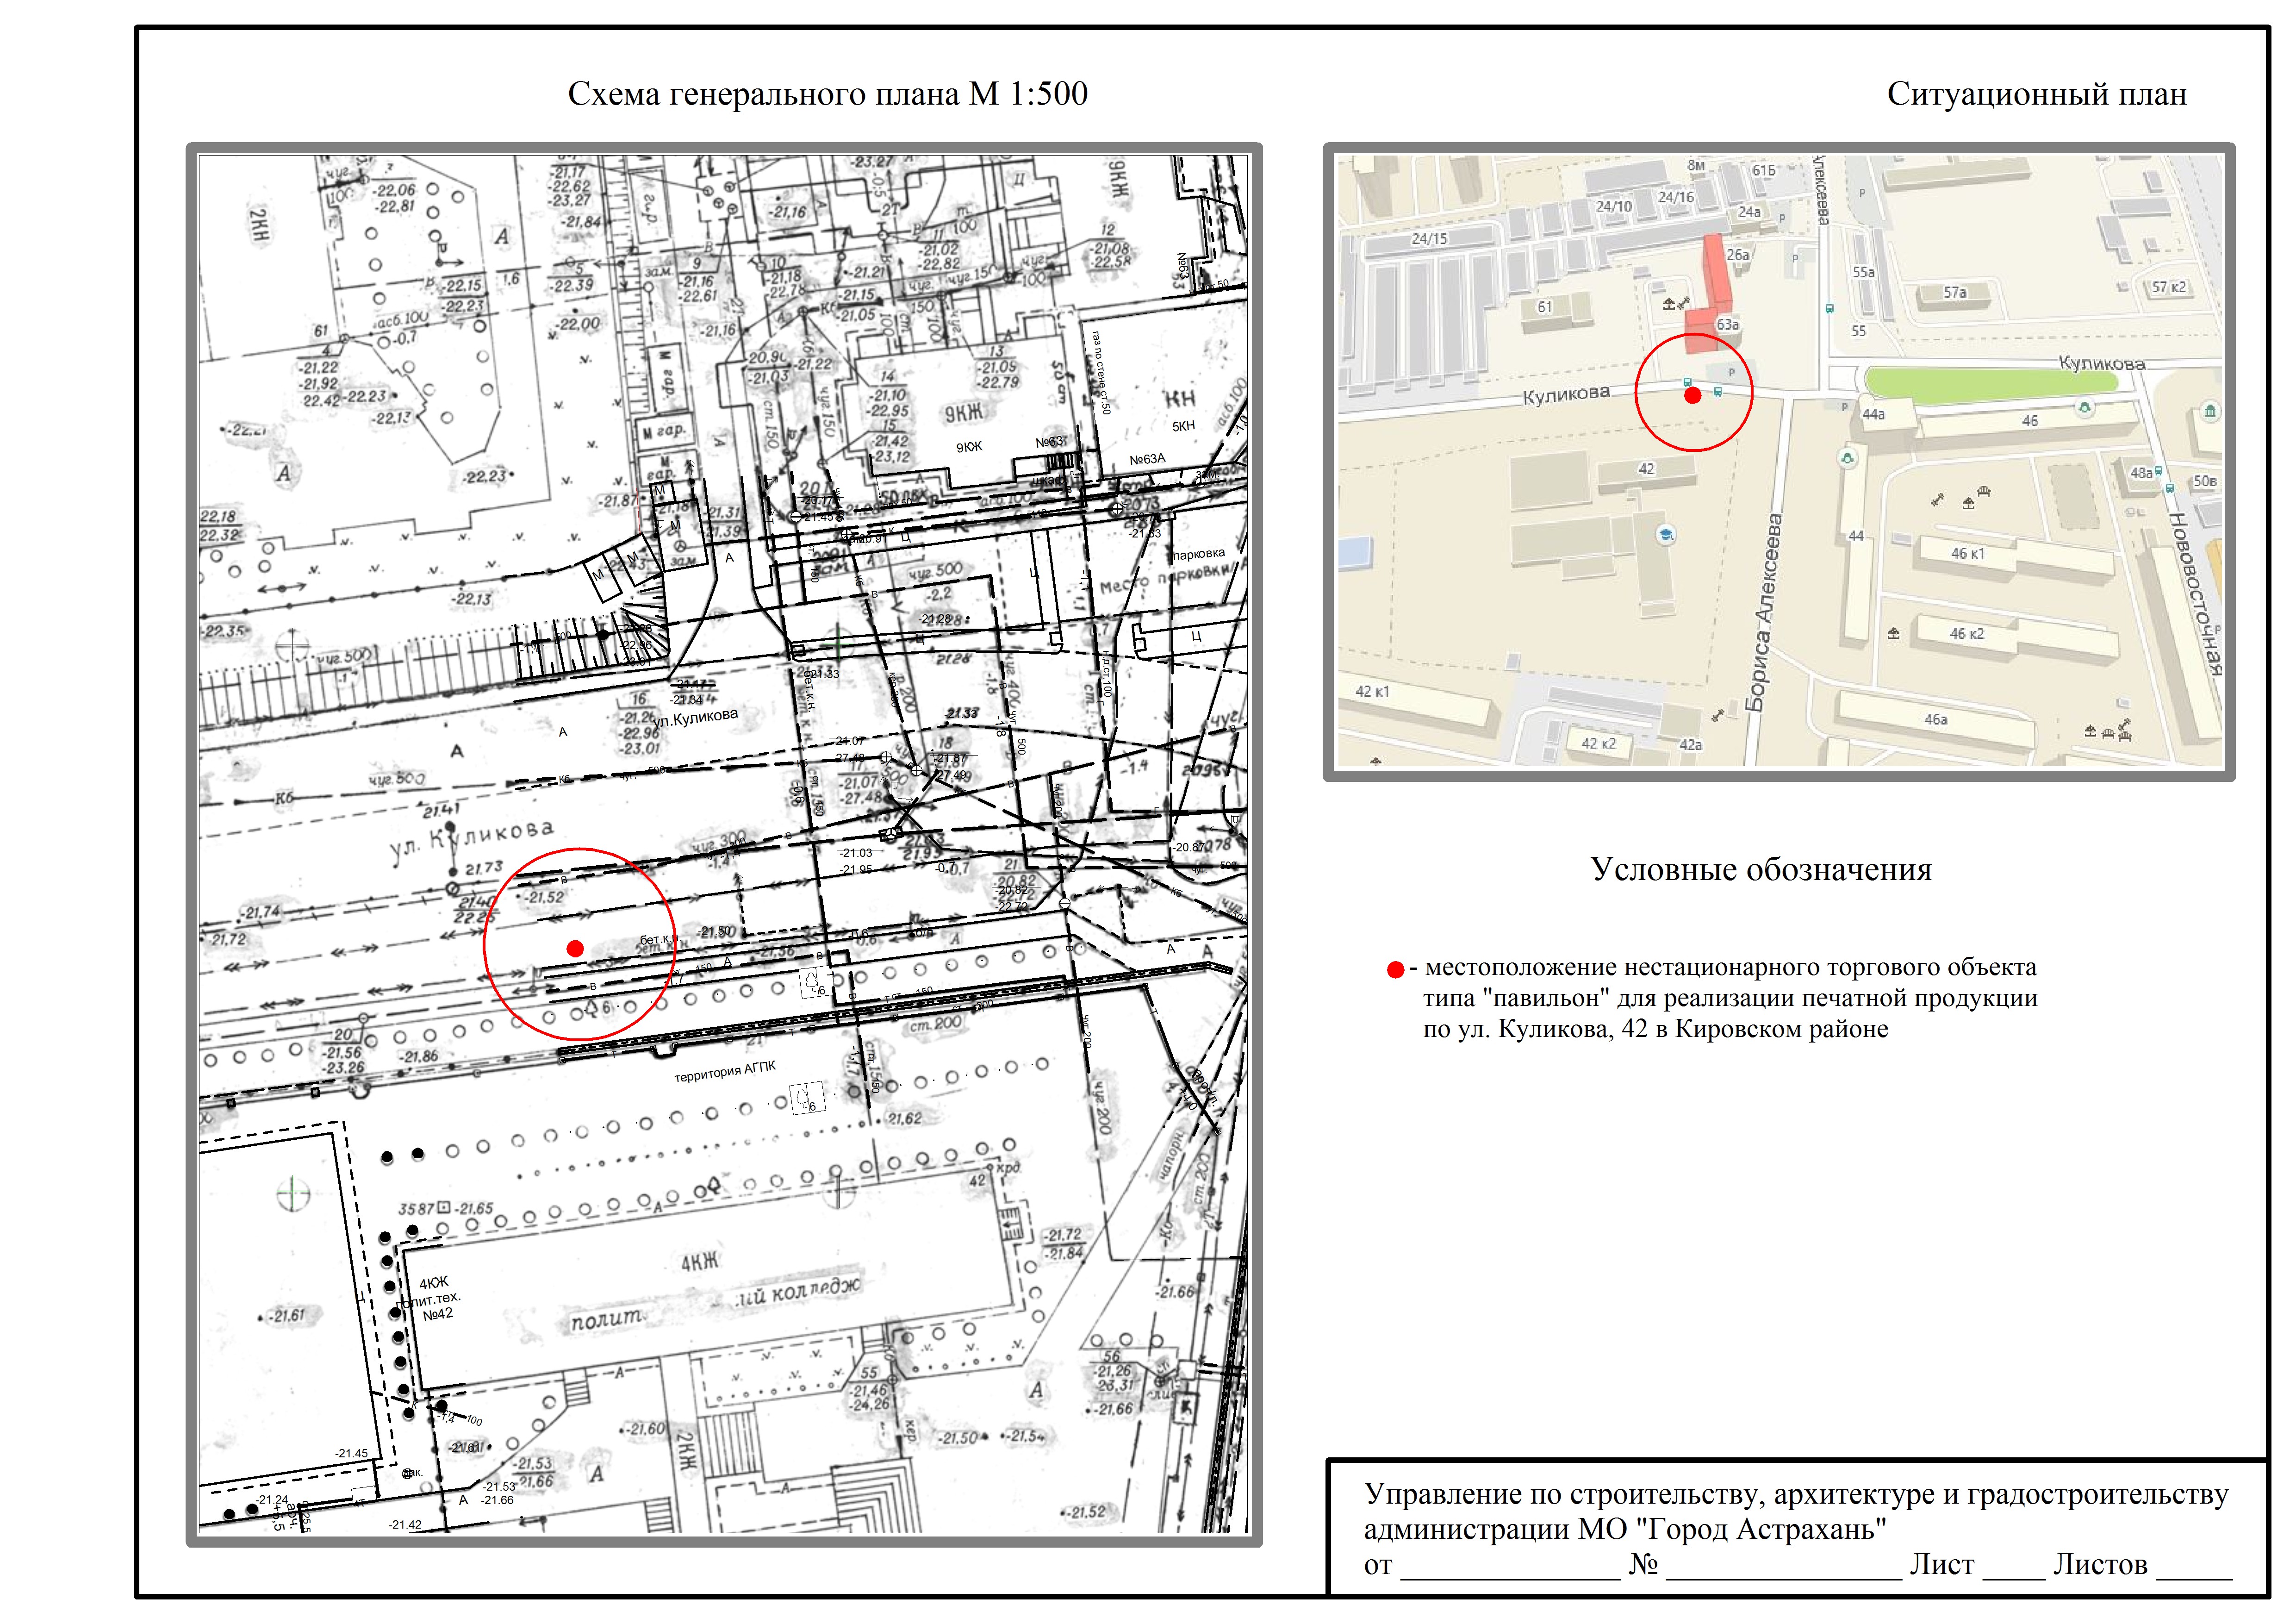
Task: Click the red location dot on situational map
Action: tap(1692, 395)
